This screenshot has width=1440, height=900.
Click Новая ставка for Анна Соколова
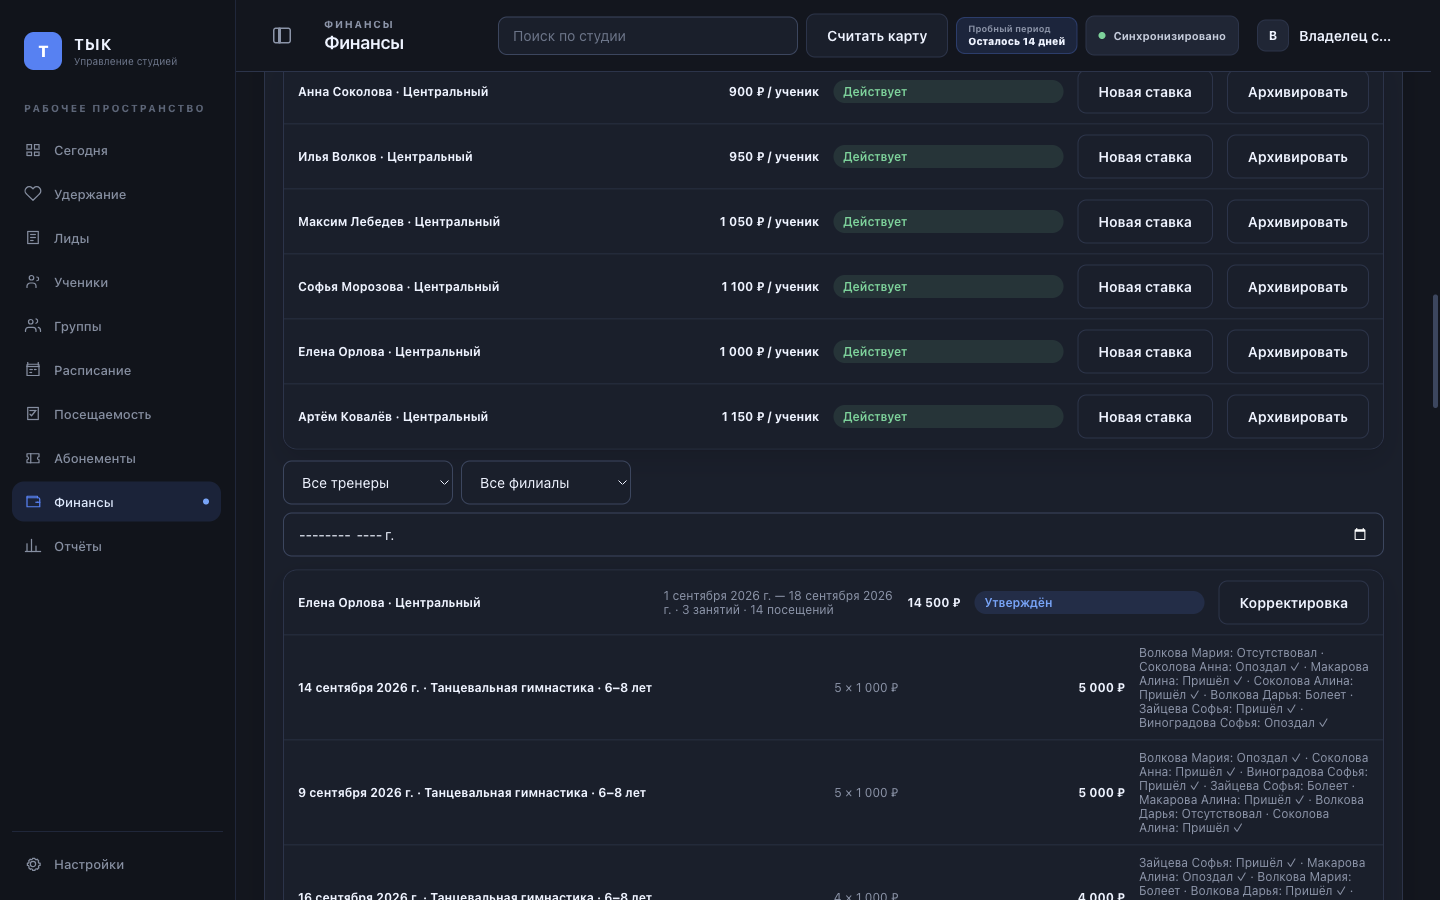pos(1145,92)
